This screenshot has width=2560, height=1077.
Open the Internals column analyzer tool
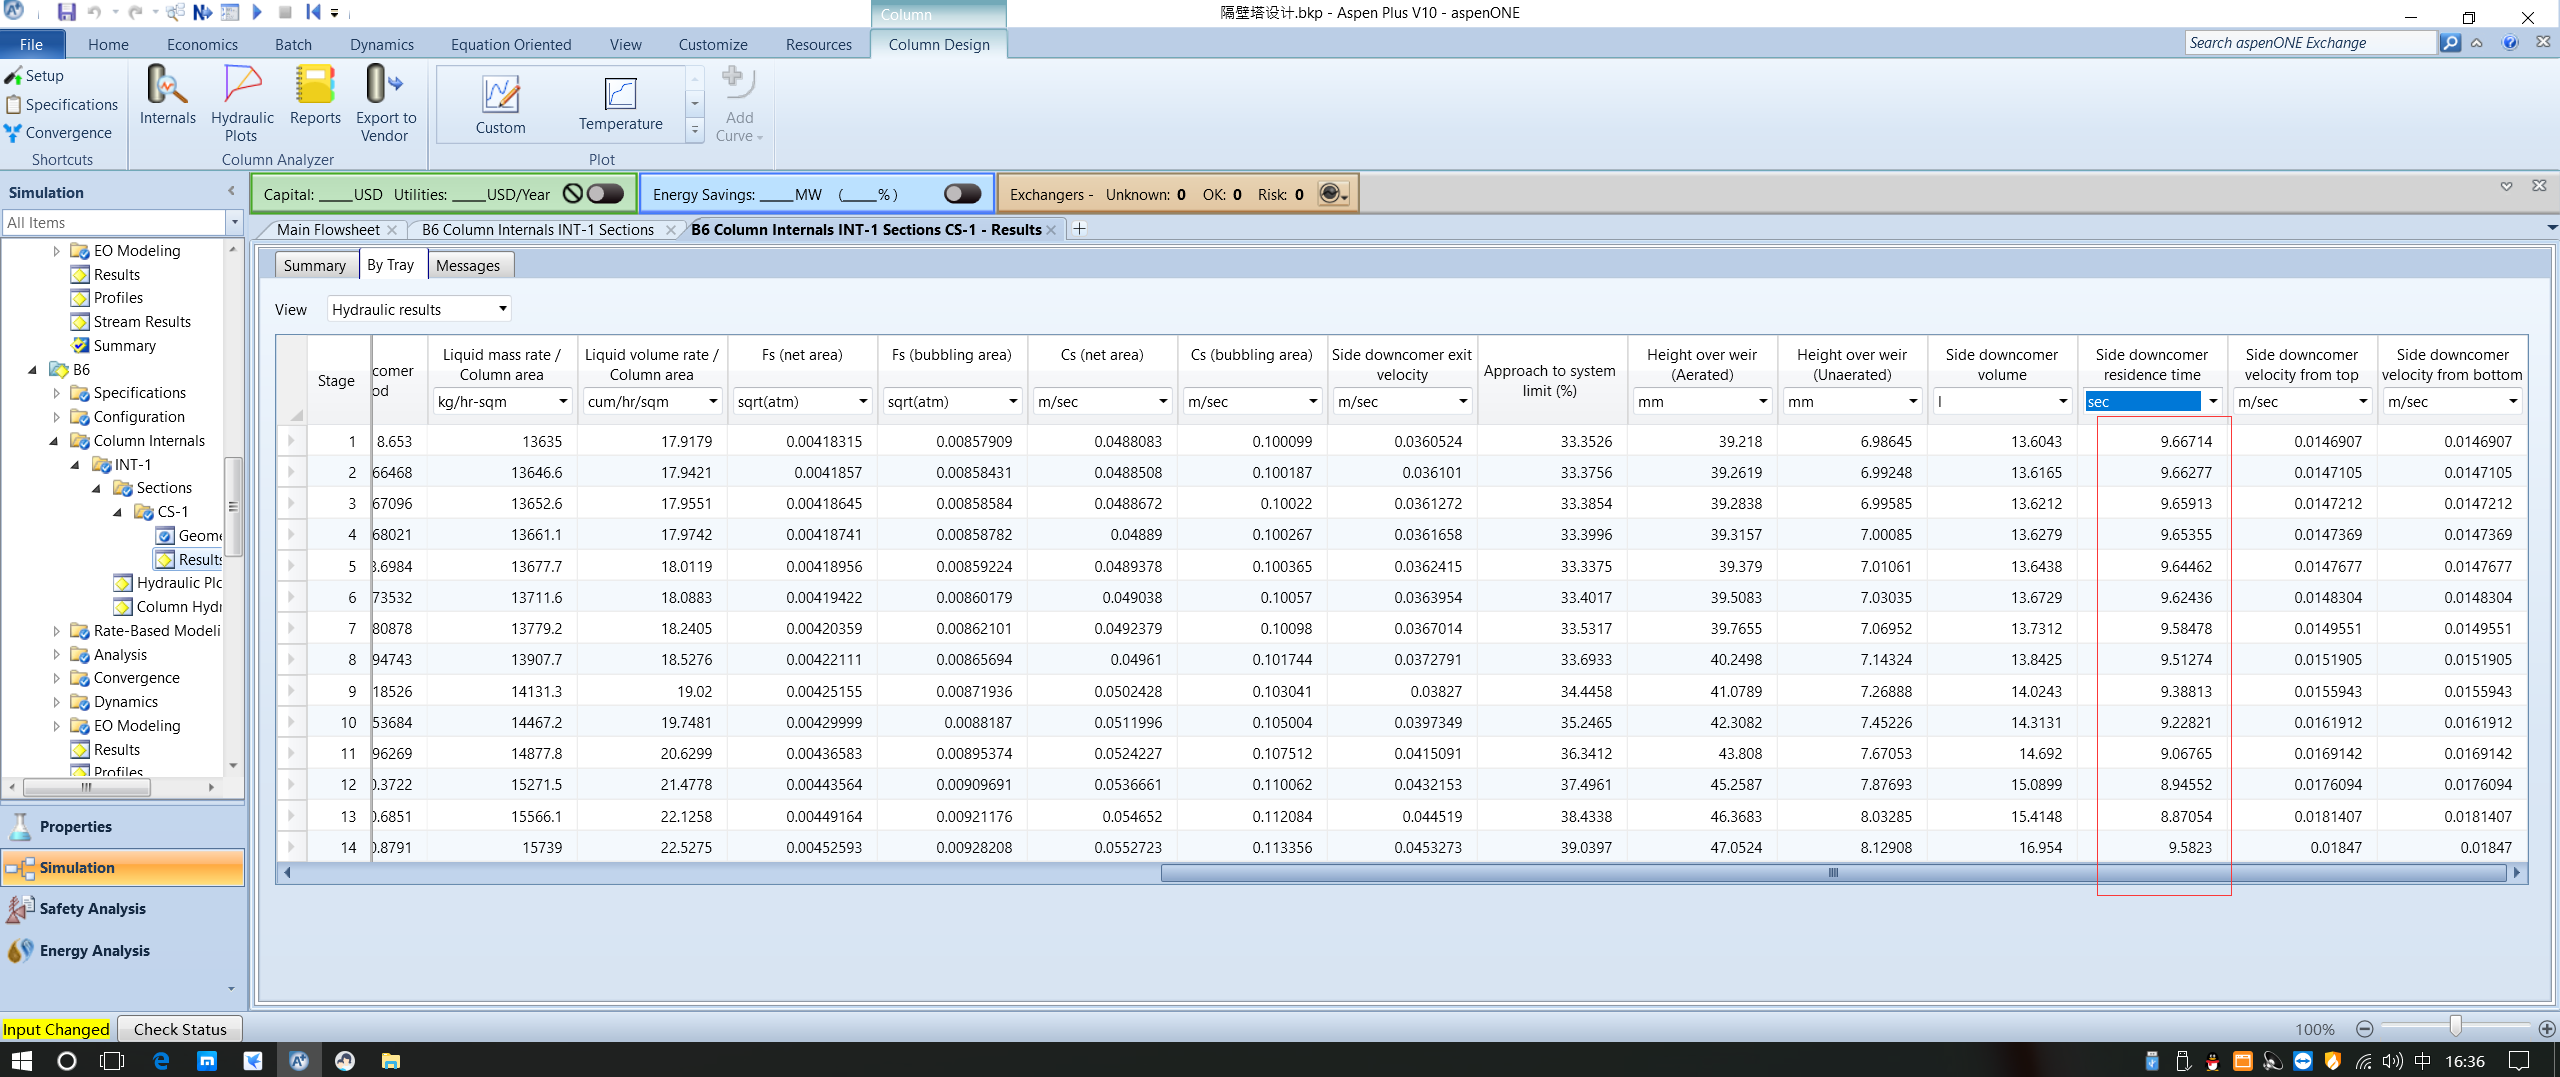pos(167,96)
